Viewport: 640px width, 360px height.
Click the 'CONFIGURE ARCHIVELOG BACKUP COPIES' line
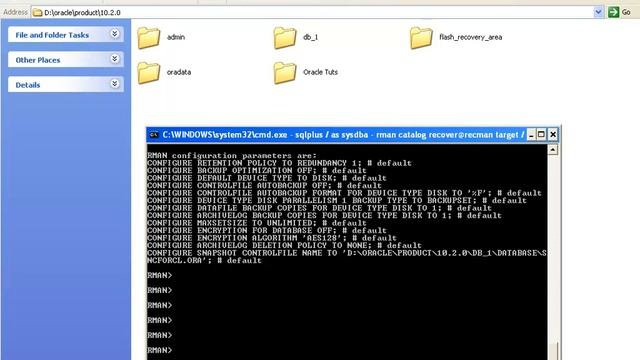coord(324,216)
